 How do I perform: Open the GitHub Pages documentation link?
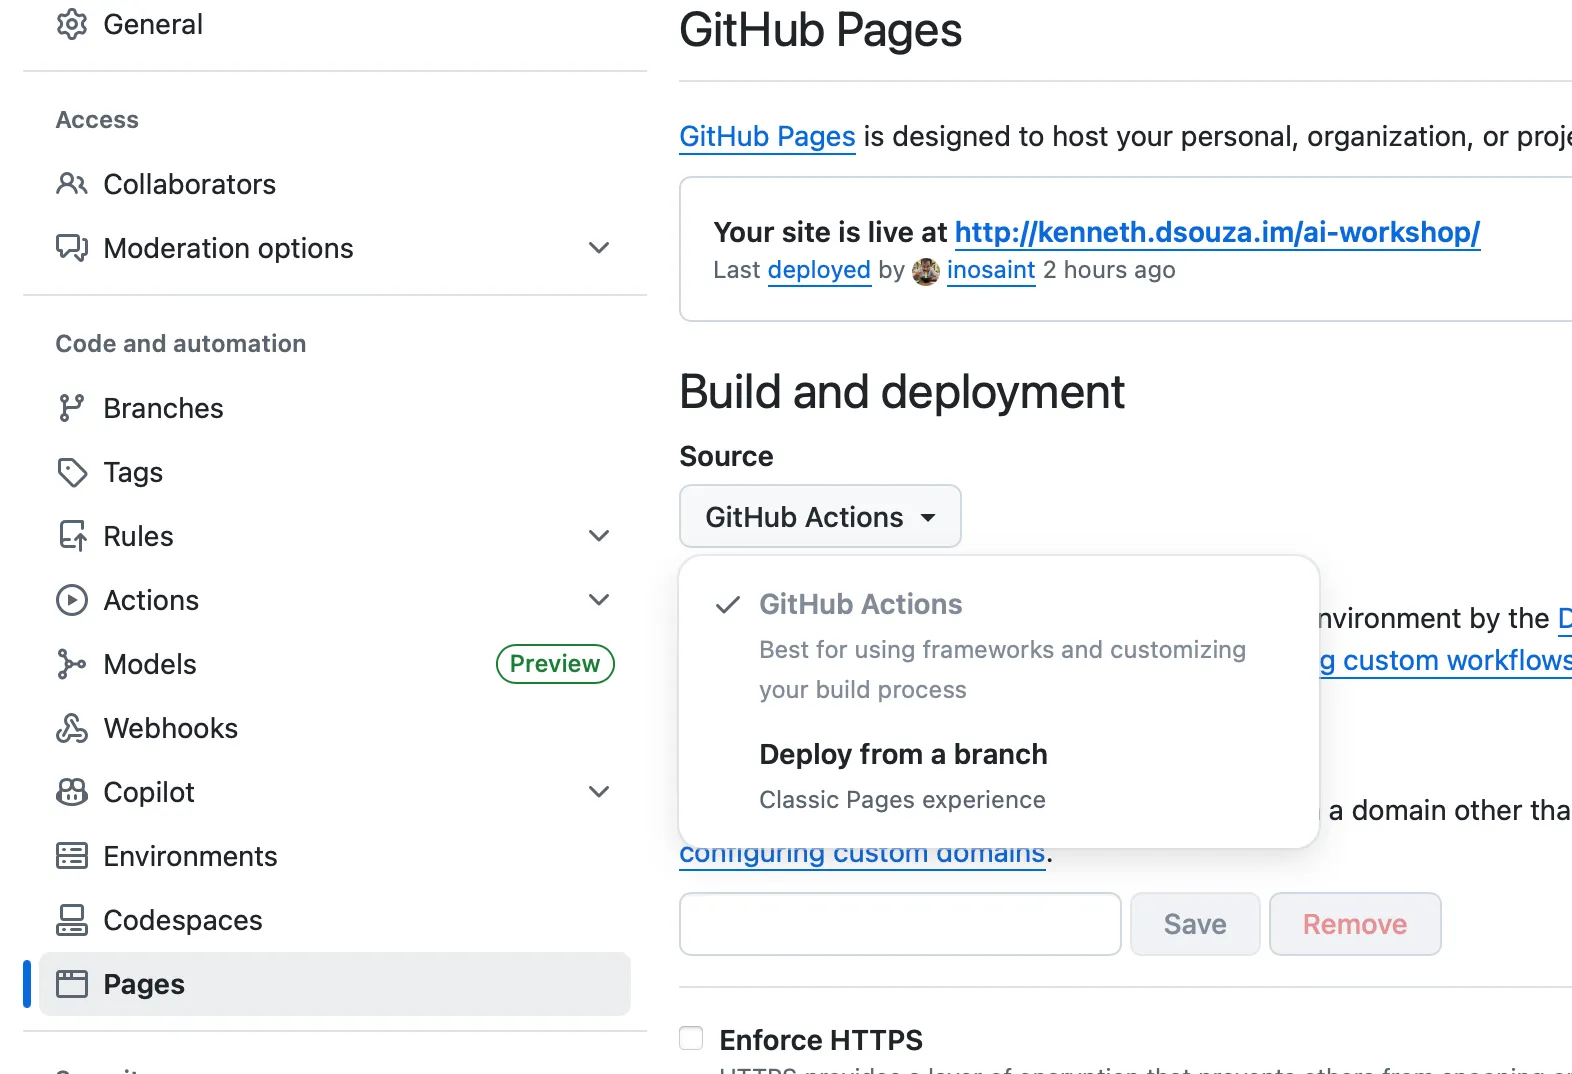pyautogui.click(x=767, y=136)
